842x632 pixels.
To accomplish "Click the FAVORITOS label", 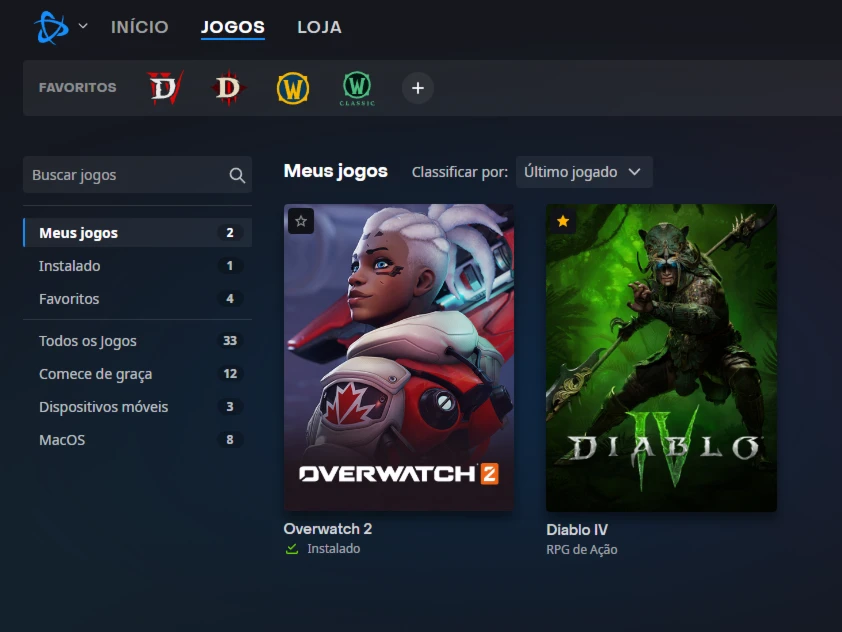I will pyautogui.click(x=77, y=88).
